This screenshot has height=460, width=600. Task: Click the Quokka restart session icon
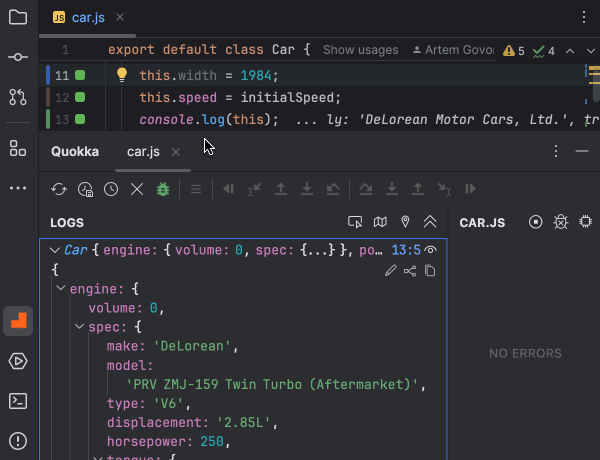(x=59, y=189)
